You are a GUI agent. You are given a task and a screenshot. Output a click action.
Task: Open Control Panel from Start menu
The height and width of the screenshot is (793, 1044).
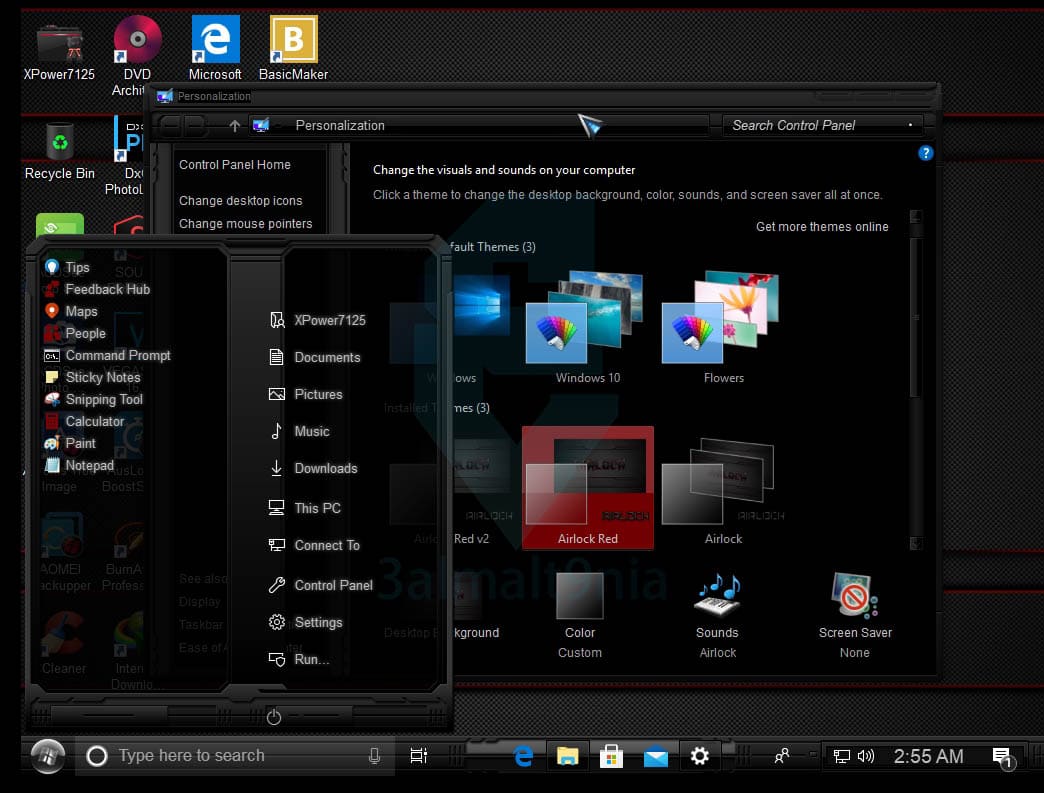[x=321, y=585]
